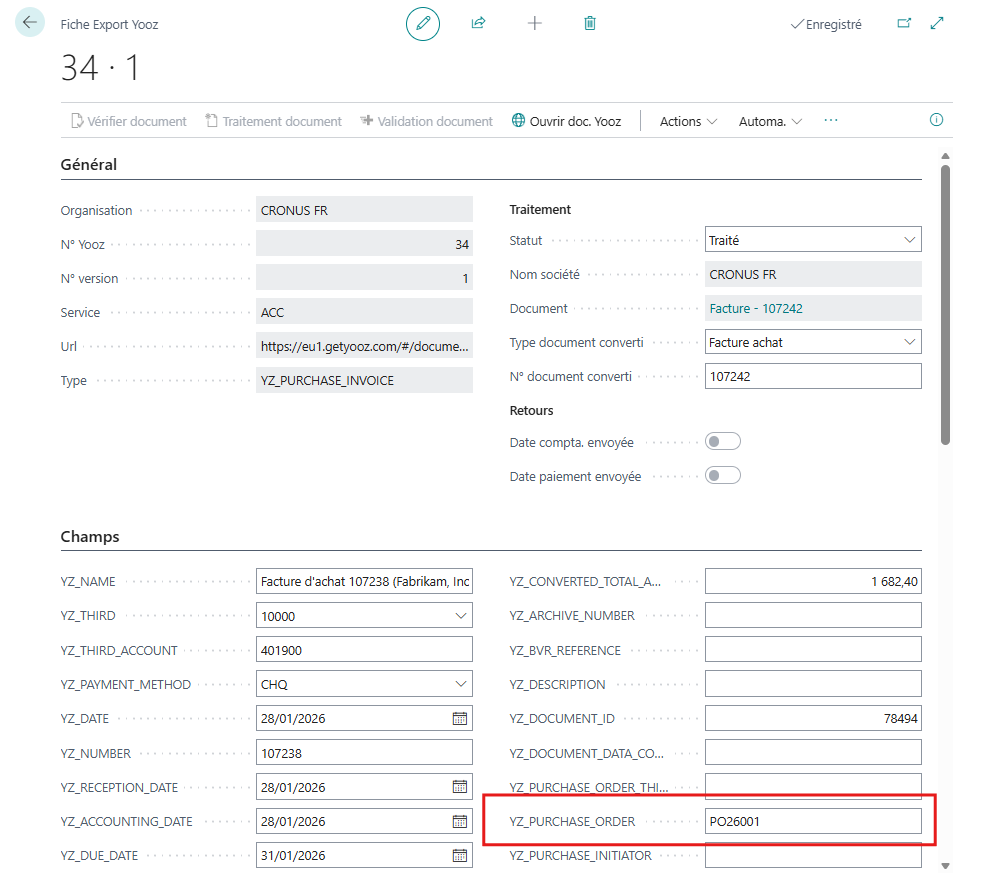Open the Automa. menu
The height and width of the screenshot is (873, 990).
pyautogui.click(x=770, y=121)
